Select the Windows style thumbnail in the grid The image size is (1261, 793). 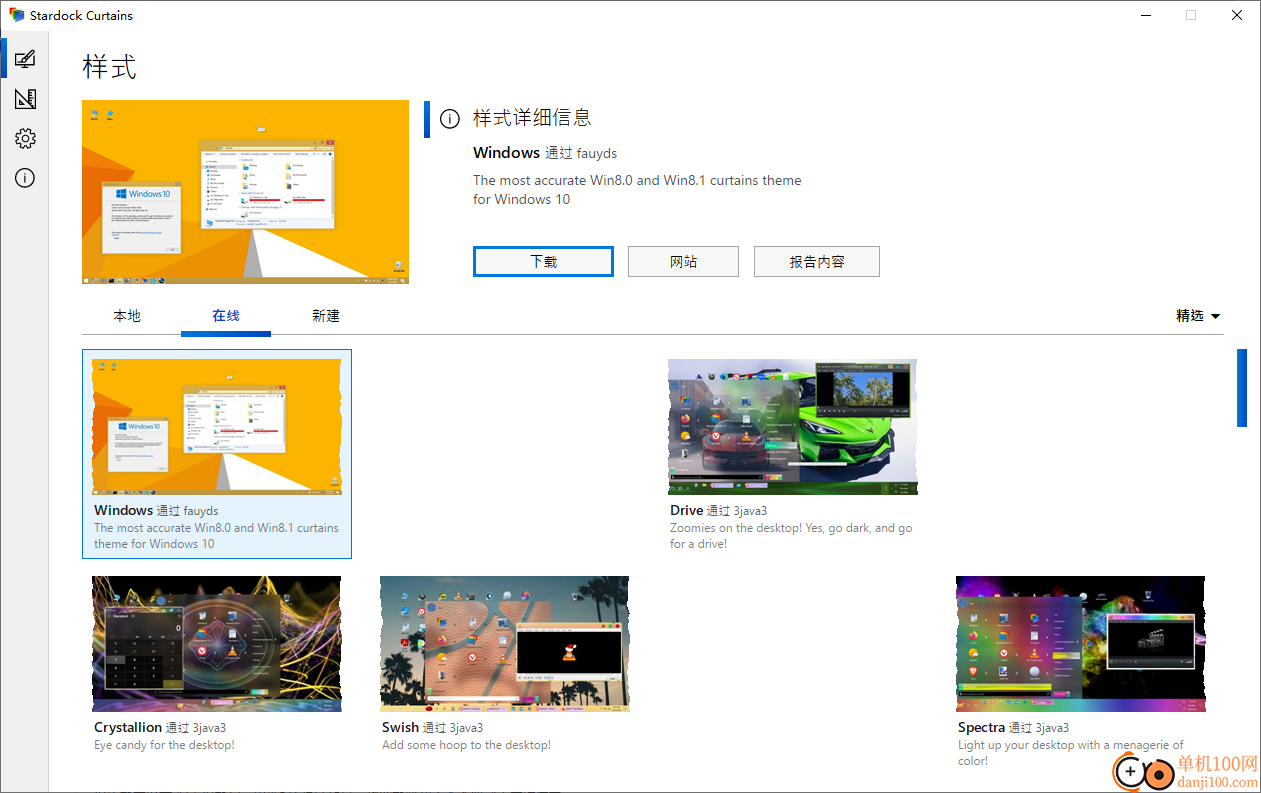pyautogui.click(x=216, y=427)
